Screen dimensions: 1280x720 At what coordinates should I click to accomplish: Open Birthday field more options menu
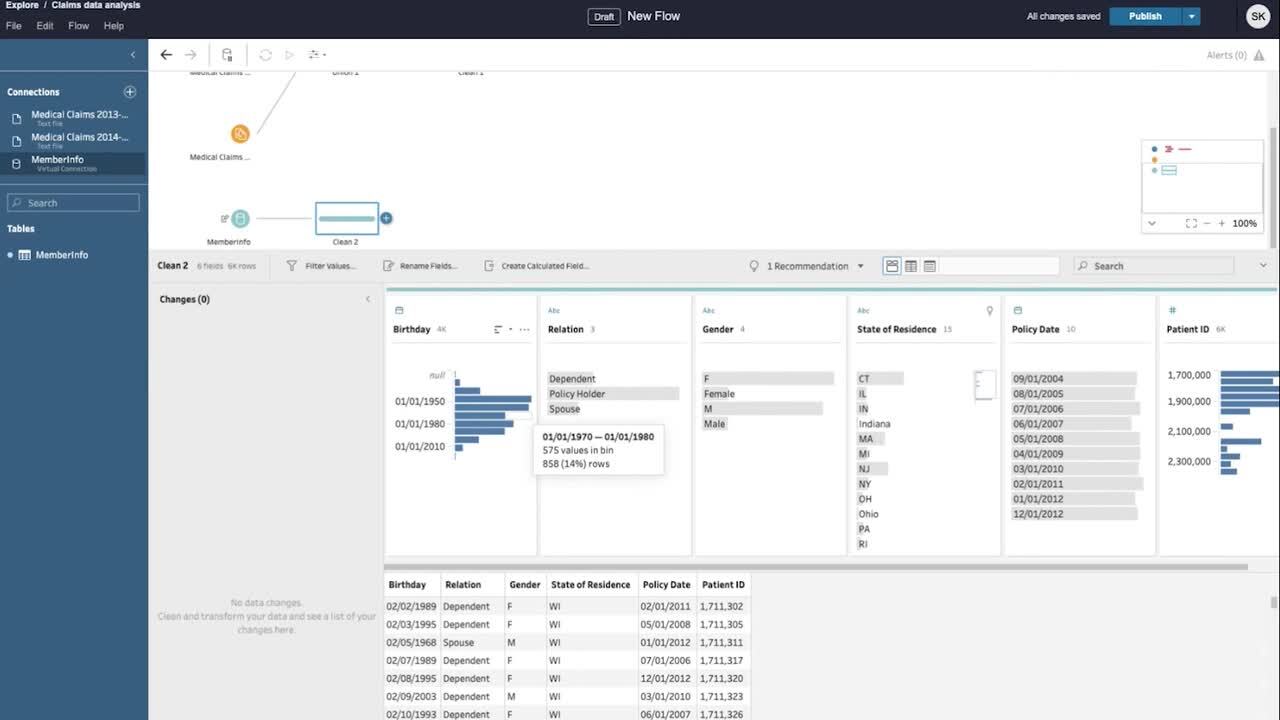pyautogui.click(x=525, y=329)
